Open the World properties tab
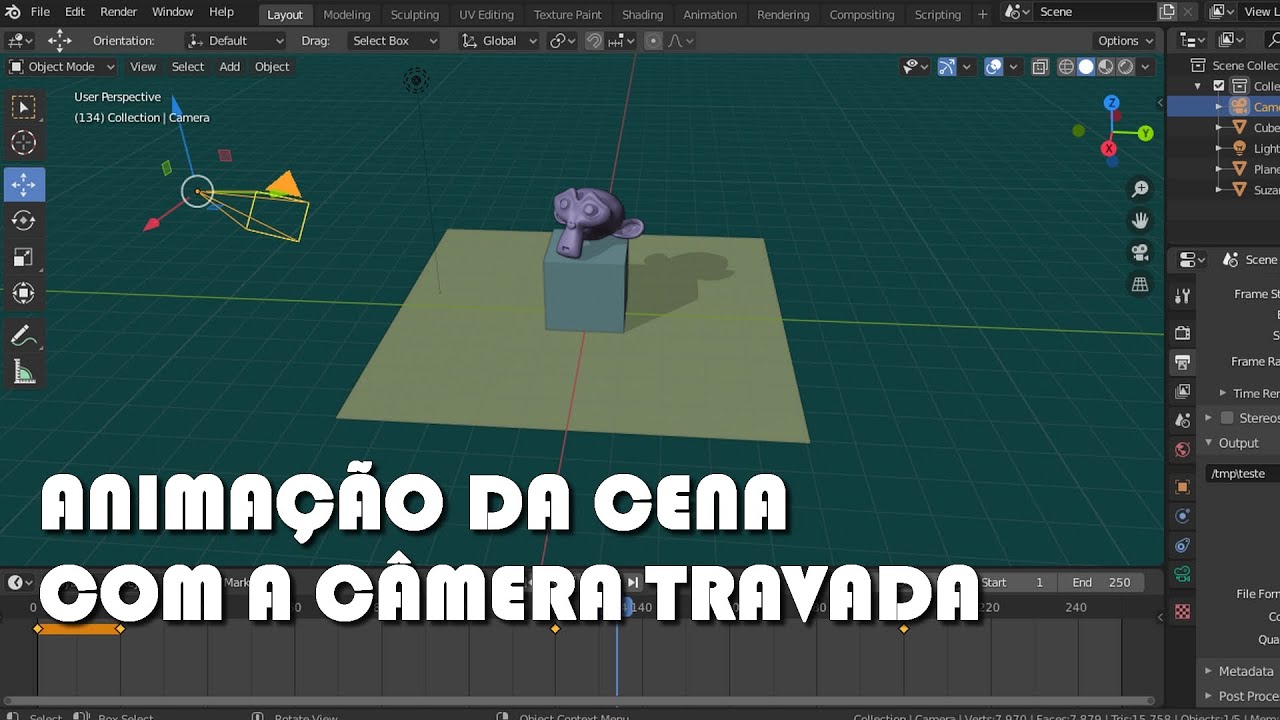Image resolution: width=1280 pixels, height=720 pixels. tap(1183, 449)
